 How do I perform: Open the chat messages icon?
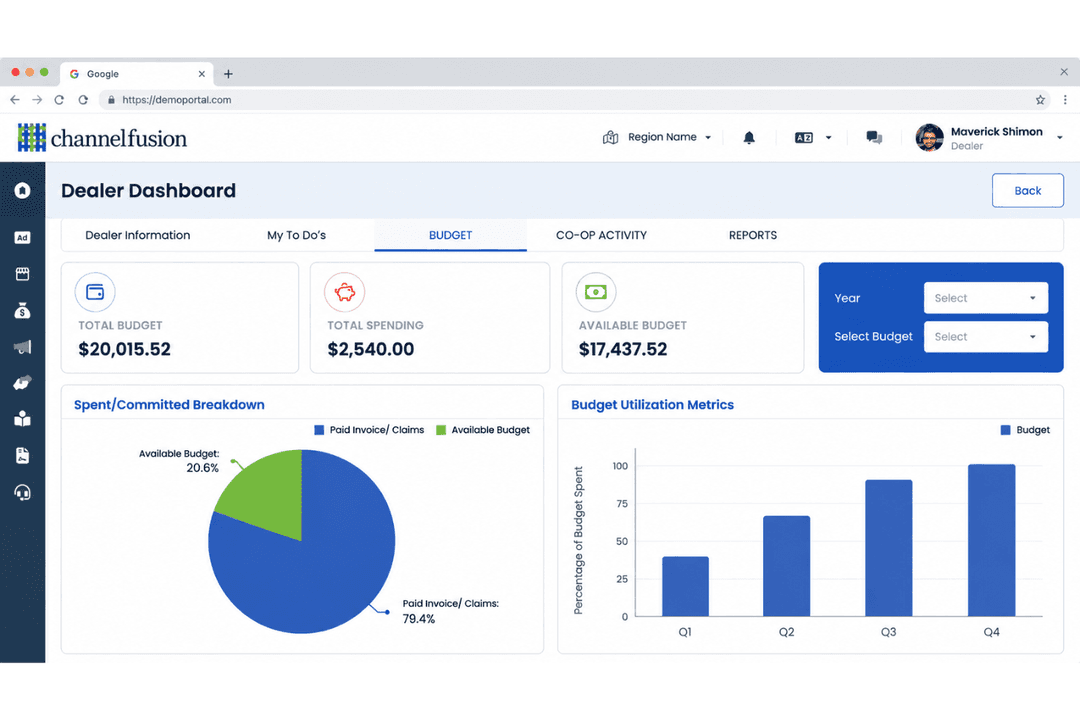874,138
